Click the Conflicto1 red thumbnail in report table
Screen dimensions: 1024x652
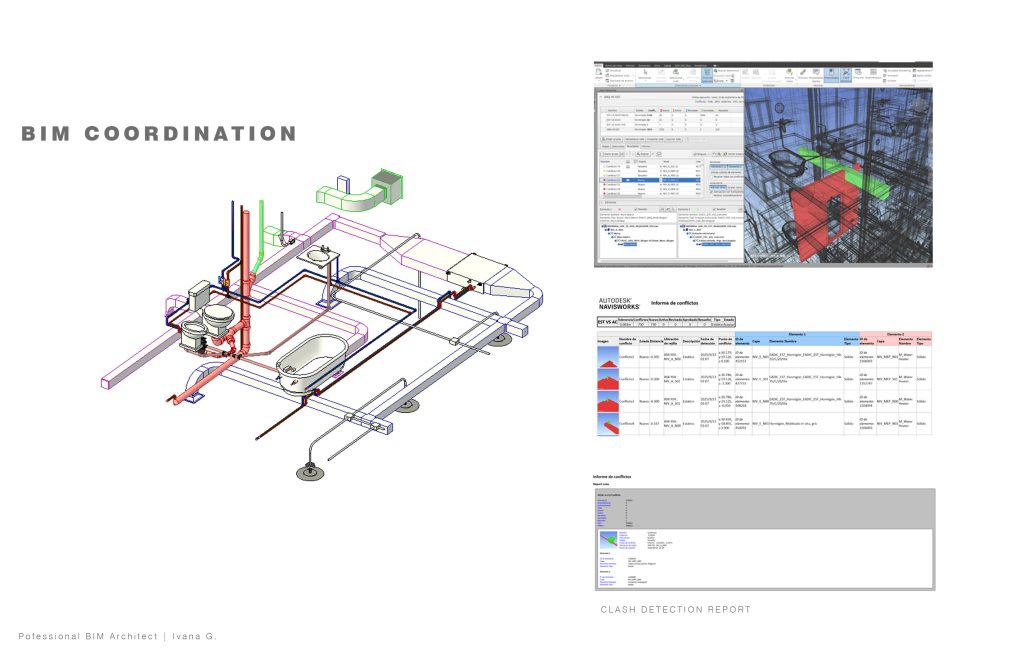click(x=607, y=356)
